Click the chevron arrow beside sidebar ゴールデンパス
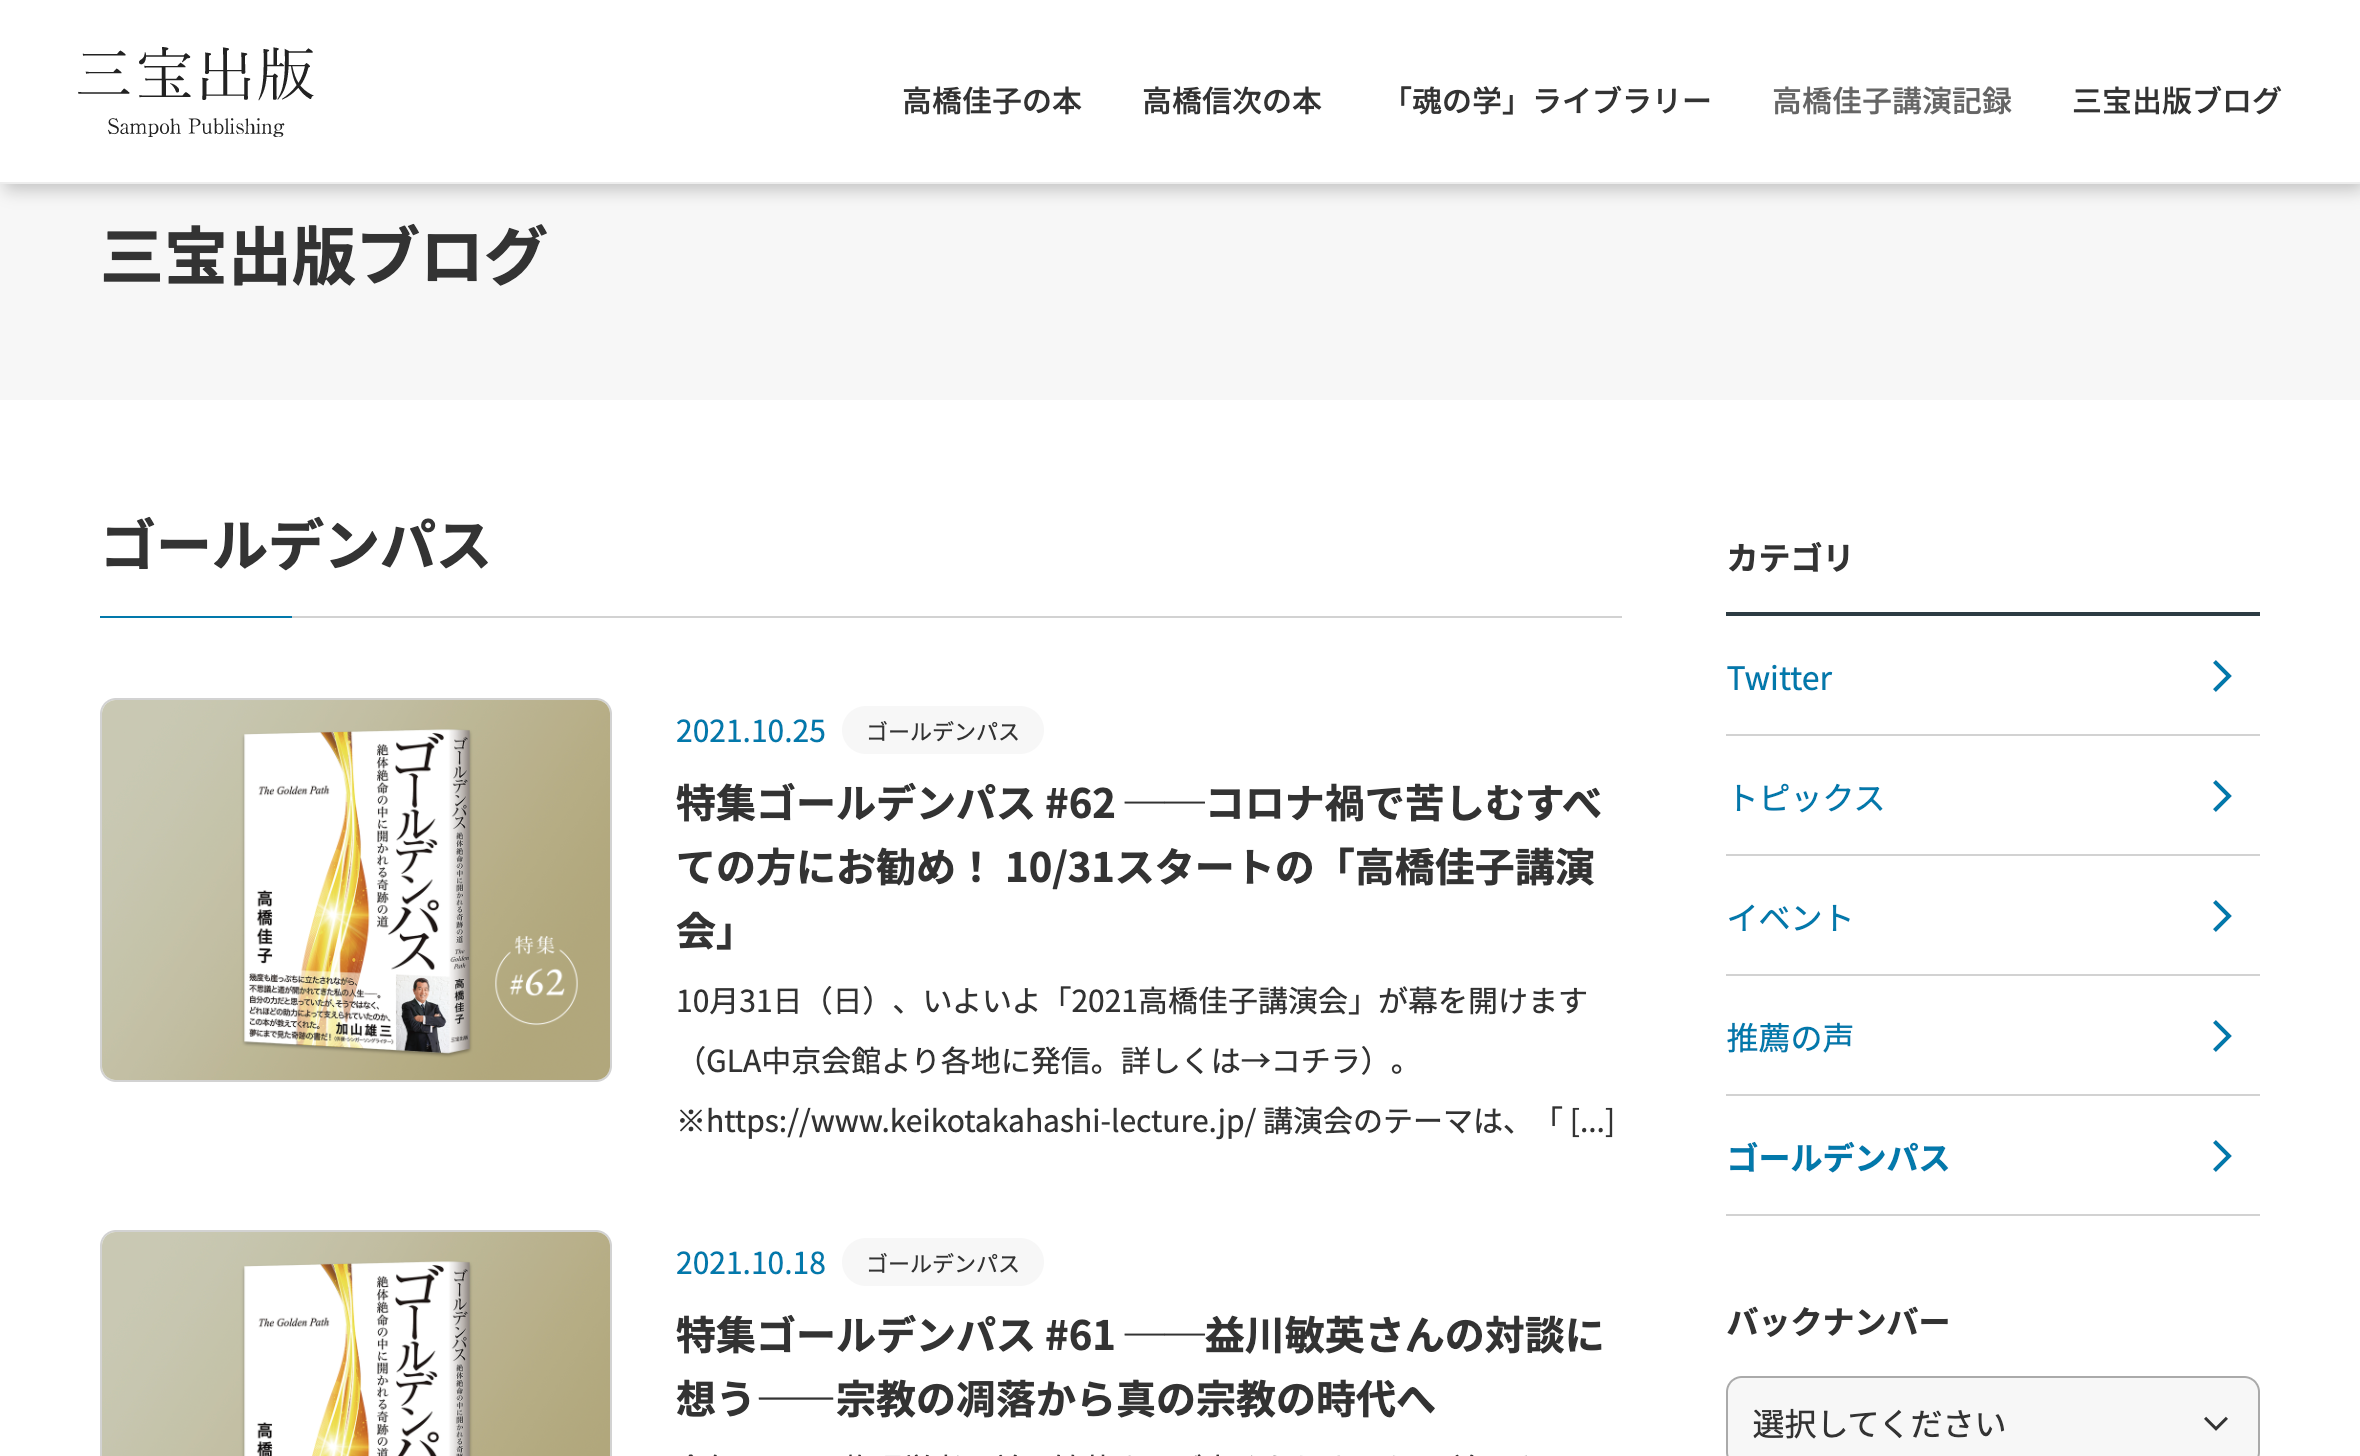The image size is (2360, 1456). (x=2222, y=1157)
